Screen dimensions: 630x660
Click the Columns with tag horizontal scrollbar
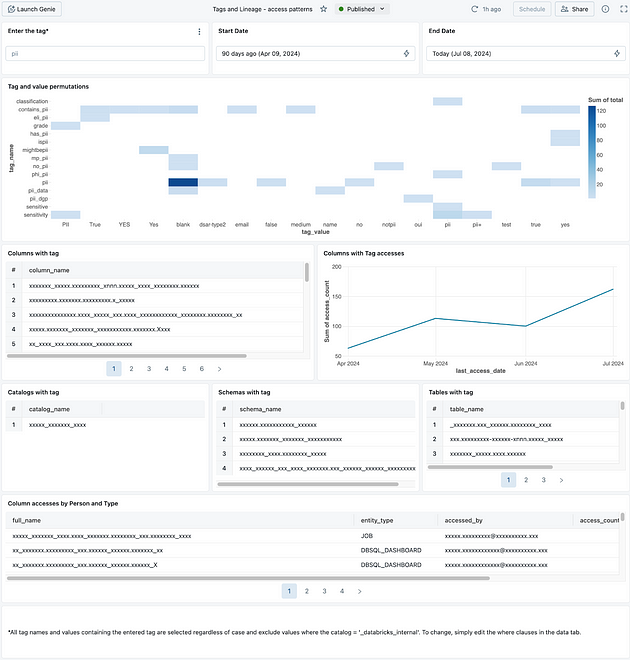tap(127, 356)
